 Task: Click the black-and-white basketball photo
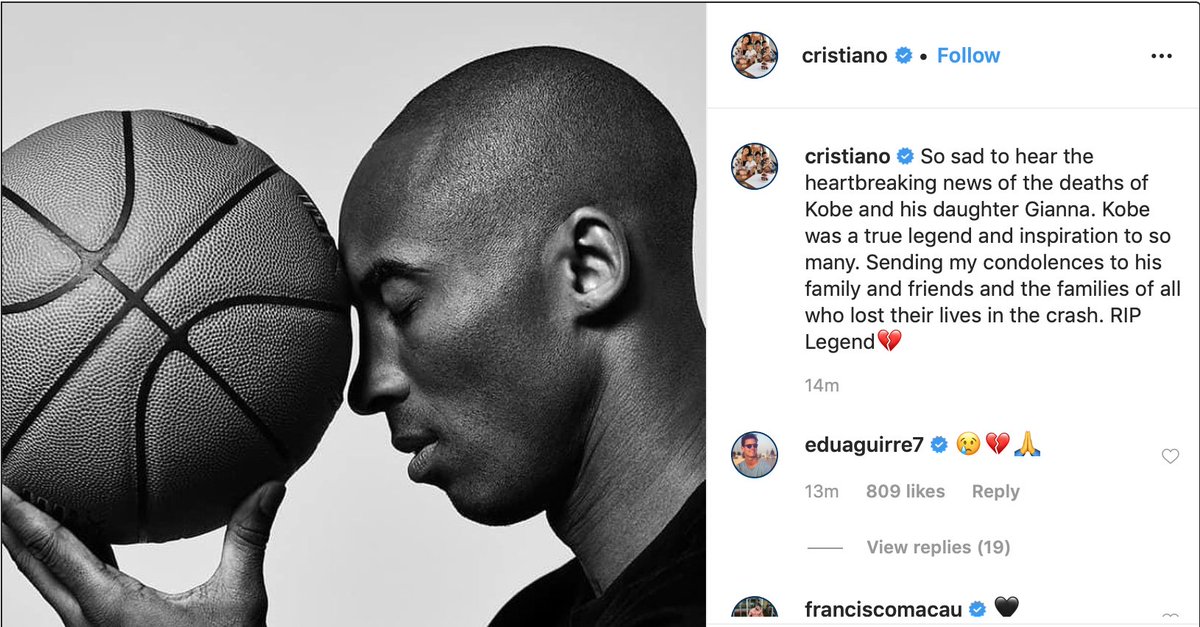tap(353, 314)
